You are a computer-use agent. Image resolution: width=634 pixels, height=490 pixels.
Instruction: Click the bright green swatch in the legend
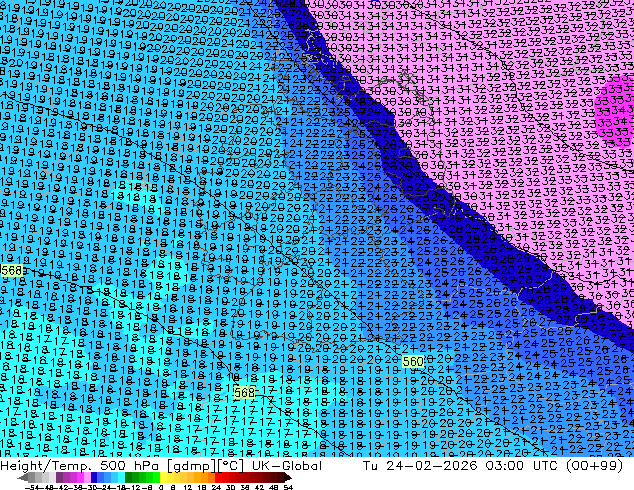tap(156, 478)
